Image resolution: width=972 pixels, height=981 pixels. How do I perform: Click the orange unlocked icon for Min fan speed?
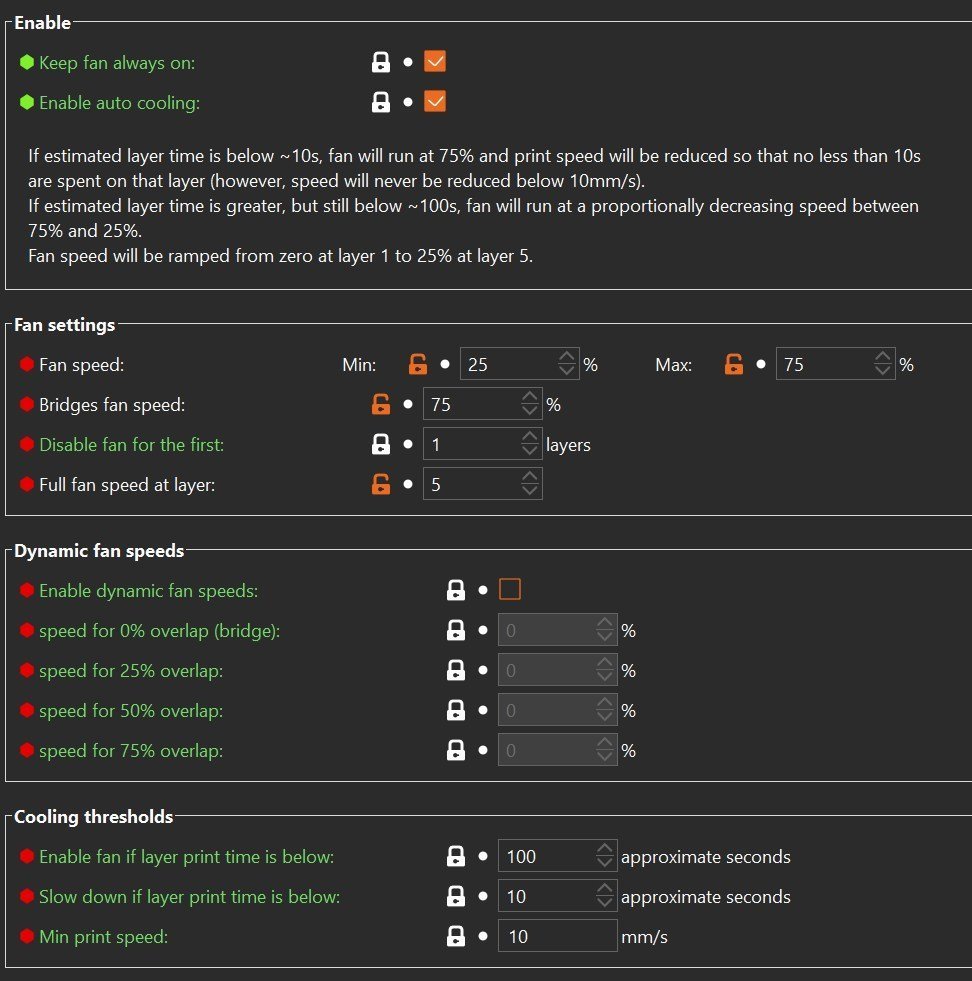pyautogui.click(x=418, y=364)
